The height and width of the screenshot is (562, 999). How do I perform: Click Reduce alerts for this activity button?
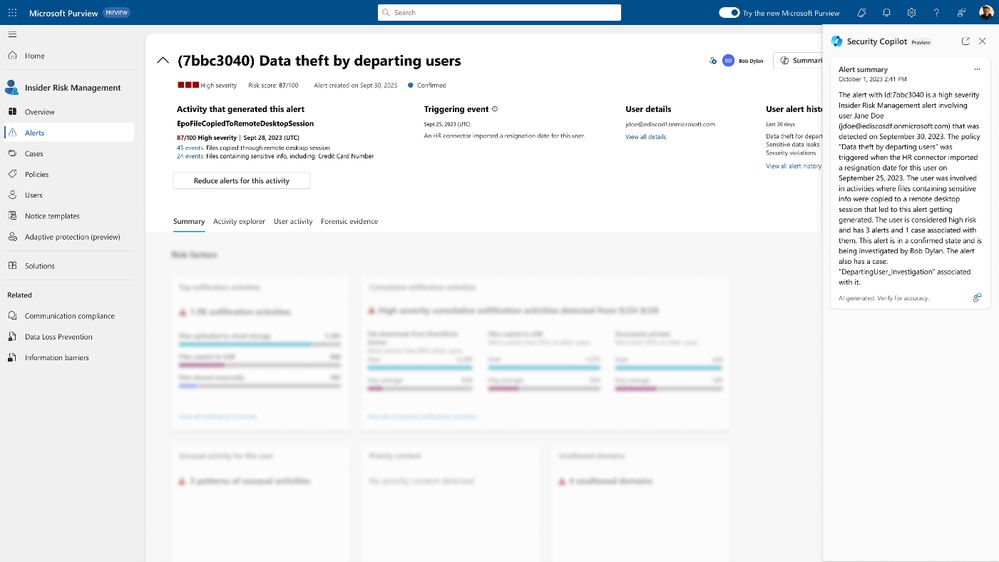click(x=241, y=180)
